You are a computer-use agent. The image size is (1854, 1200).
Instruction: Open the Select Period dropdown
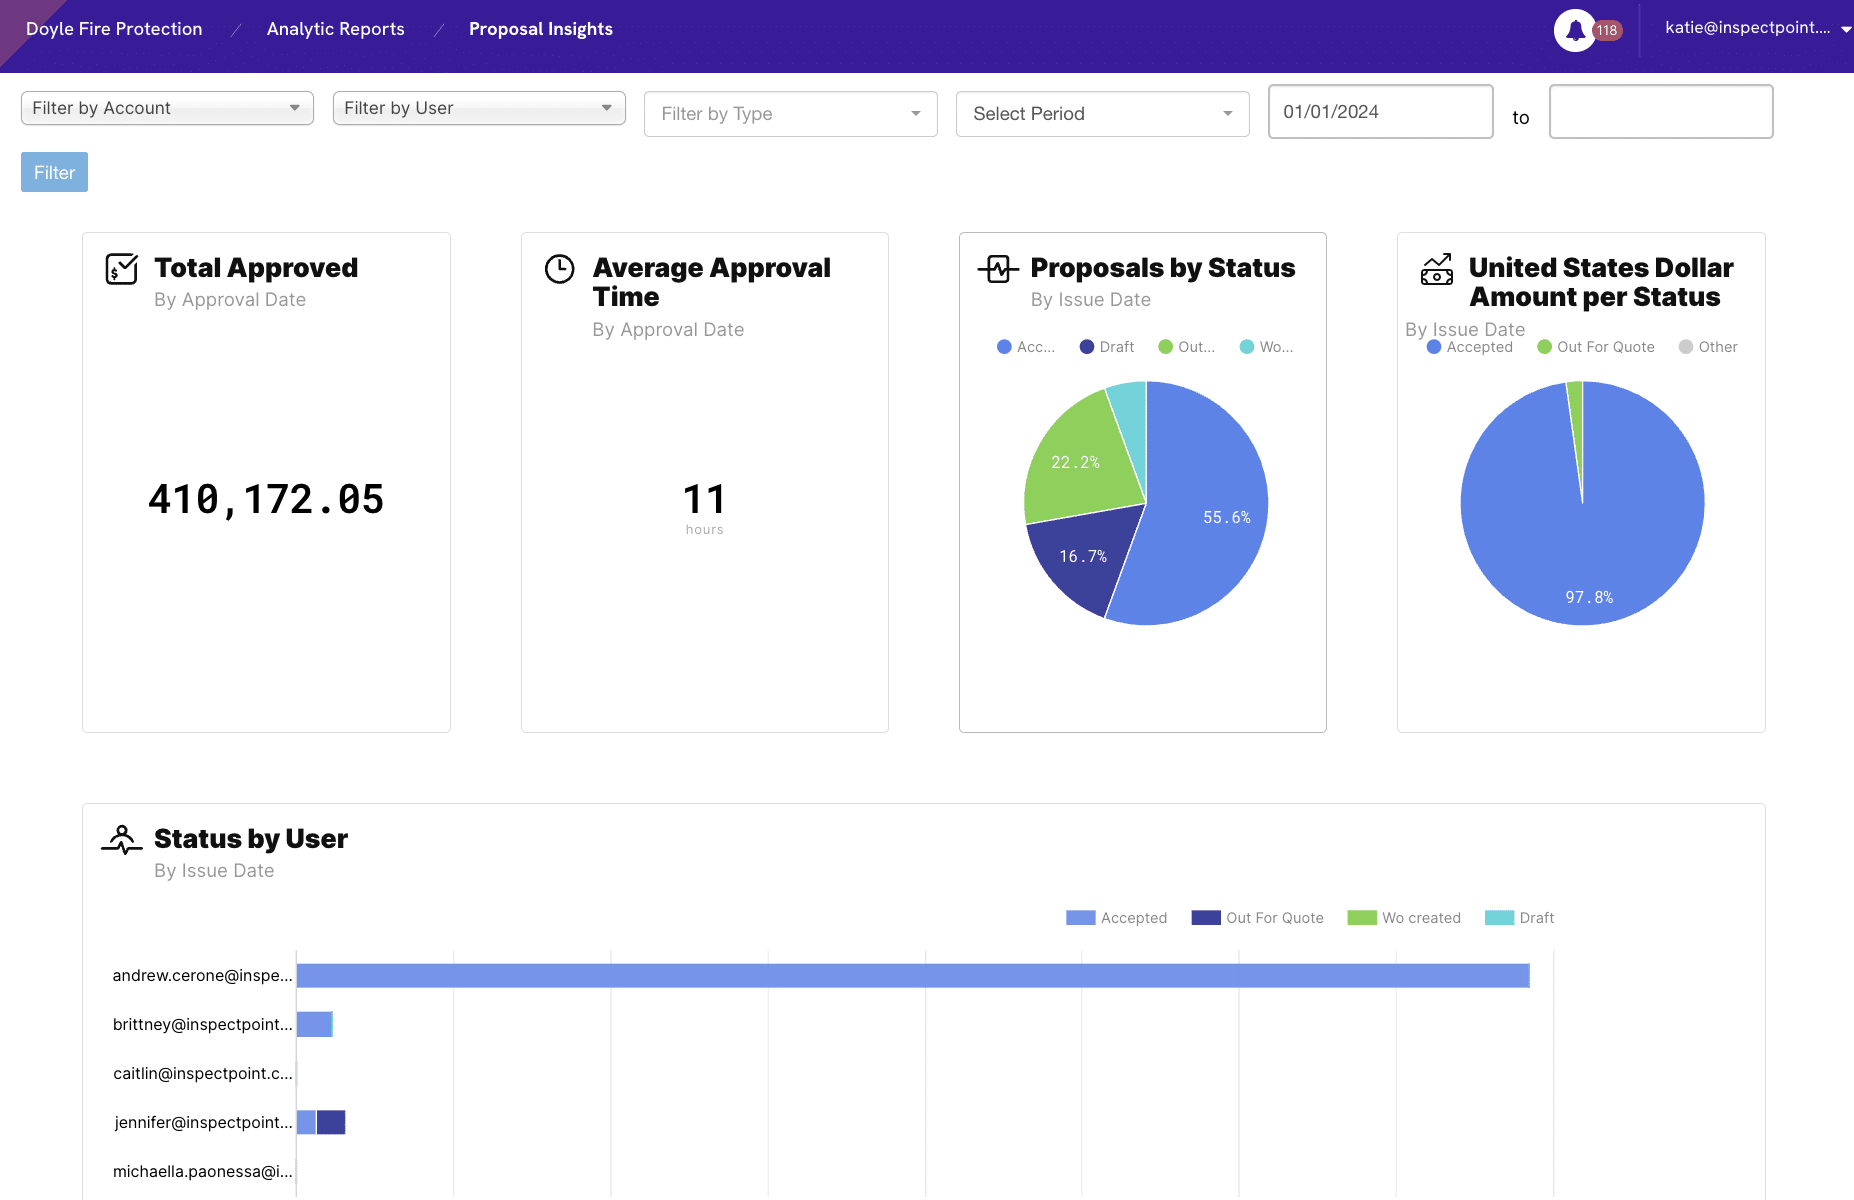point(1102,114)
